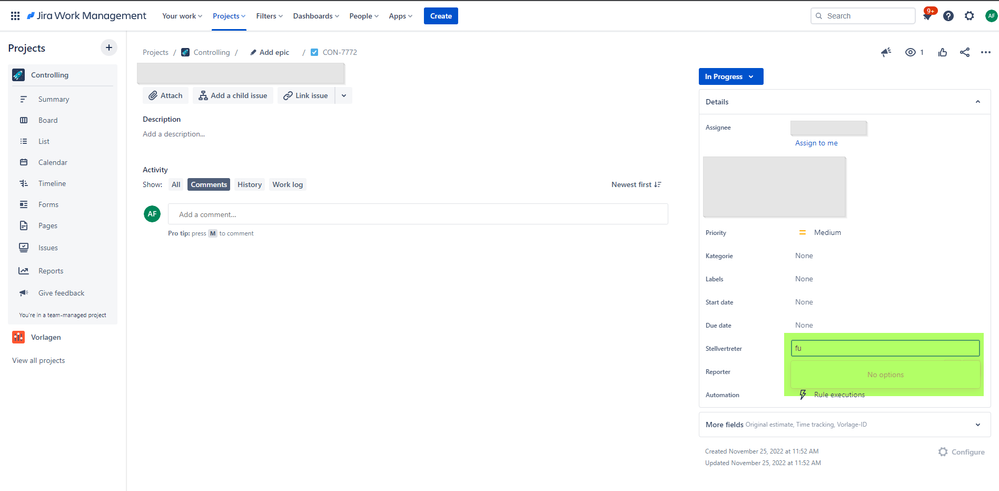Screen dimensions: 999x491
Task: Expand the More fields section
Action: point(844,424)
